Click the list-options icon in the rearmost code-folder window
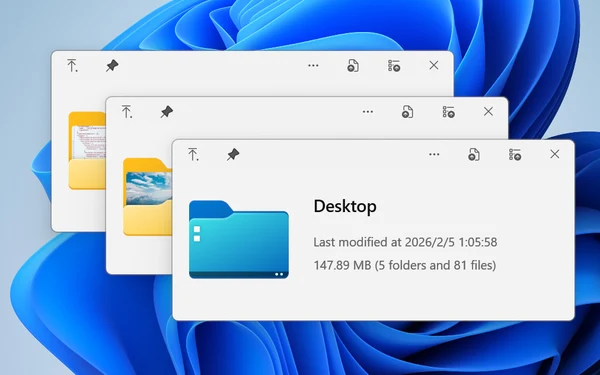 pyautogui.click(x=394, y=65)
